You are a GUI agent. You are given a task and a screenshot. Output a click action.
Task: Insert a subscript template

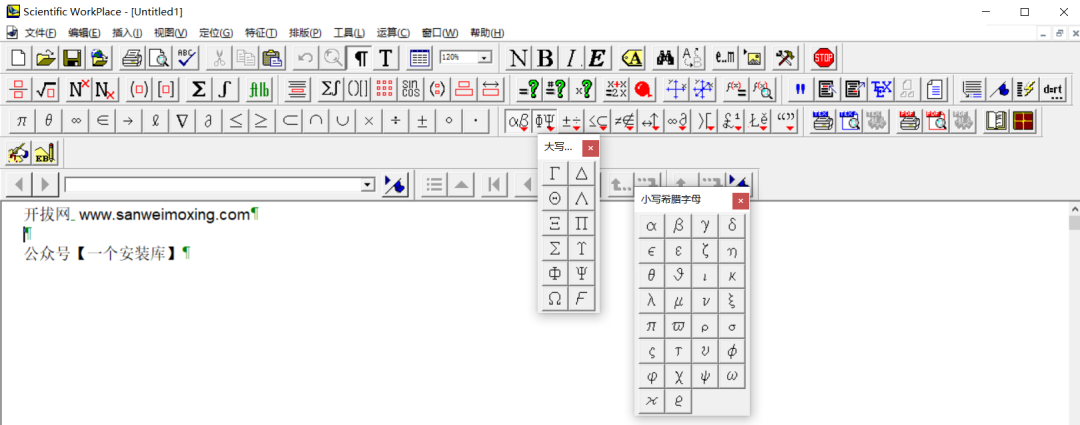[105, 89]
